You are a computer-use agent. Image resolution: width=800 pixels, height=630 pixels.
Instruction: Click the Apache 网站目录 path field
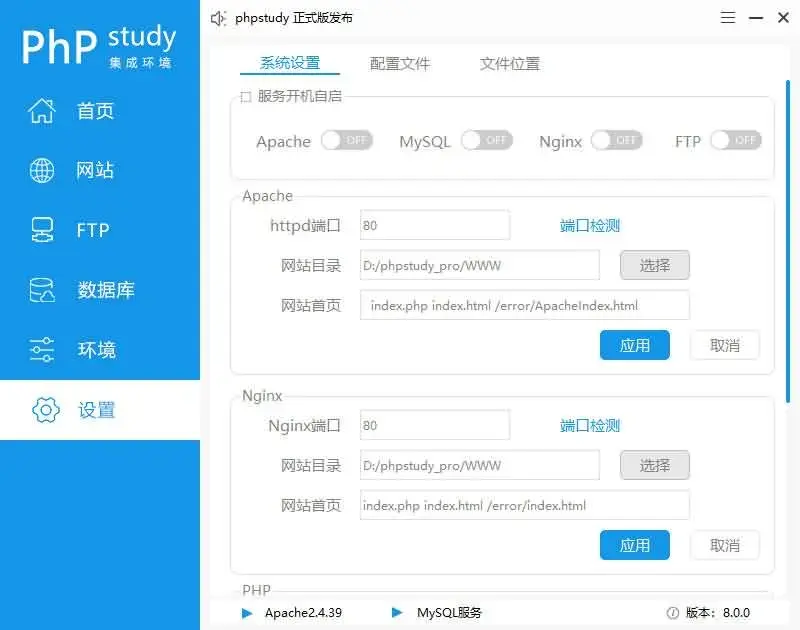[480, 265]
